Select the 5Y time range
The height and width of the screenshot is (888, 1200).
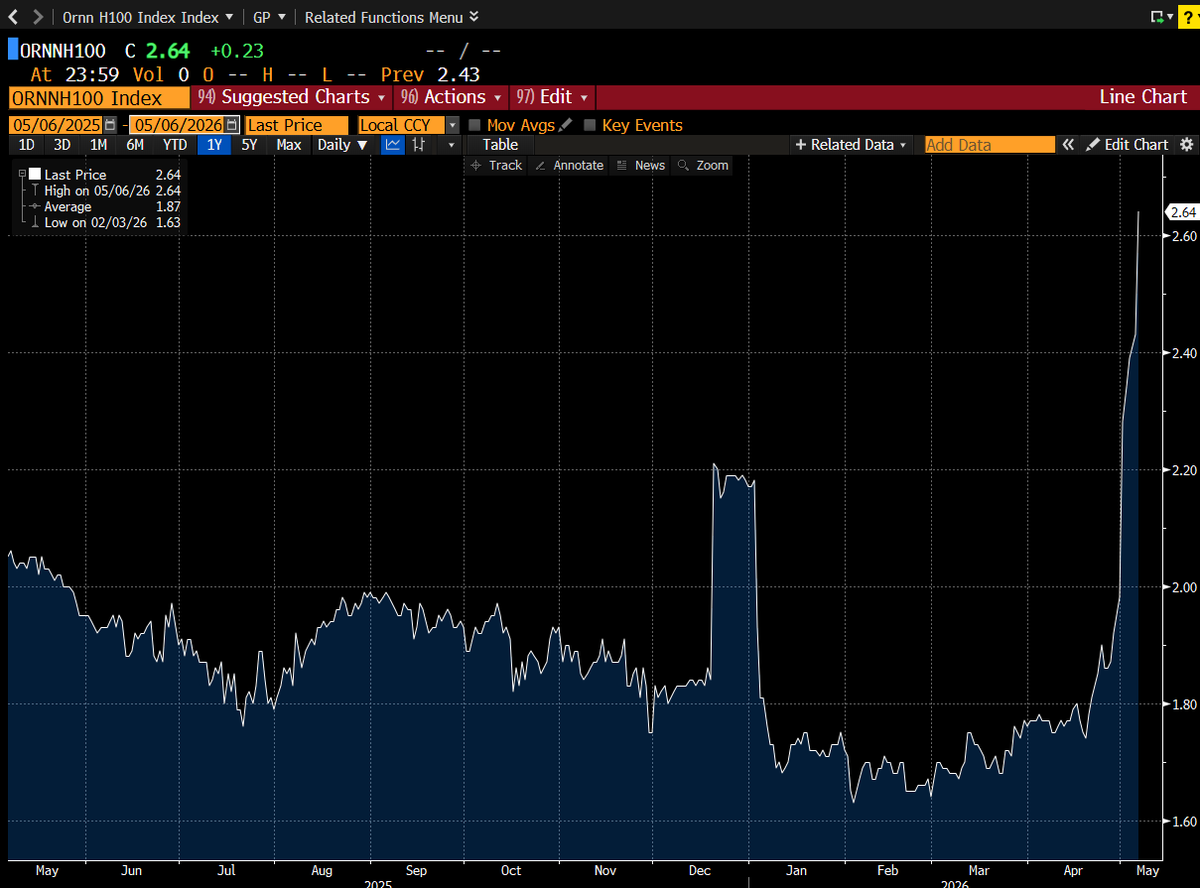(249, 145)
